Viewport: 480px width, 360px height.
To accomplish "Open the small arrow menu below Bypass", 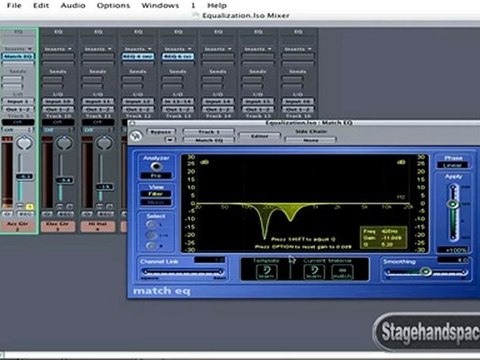I will click(x=170, y=140).
